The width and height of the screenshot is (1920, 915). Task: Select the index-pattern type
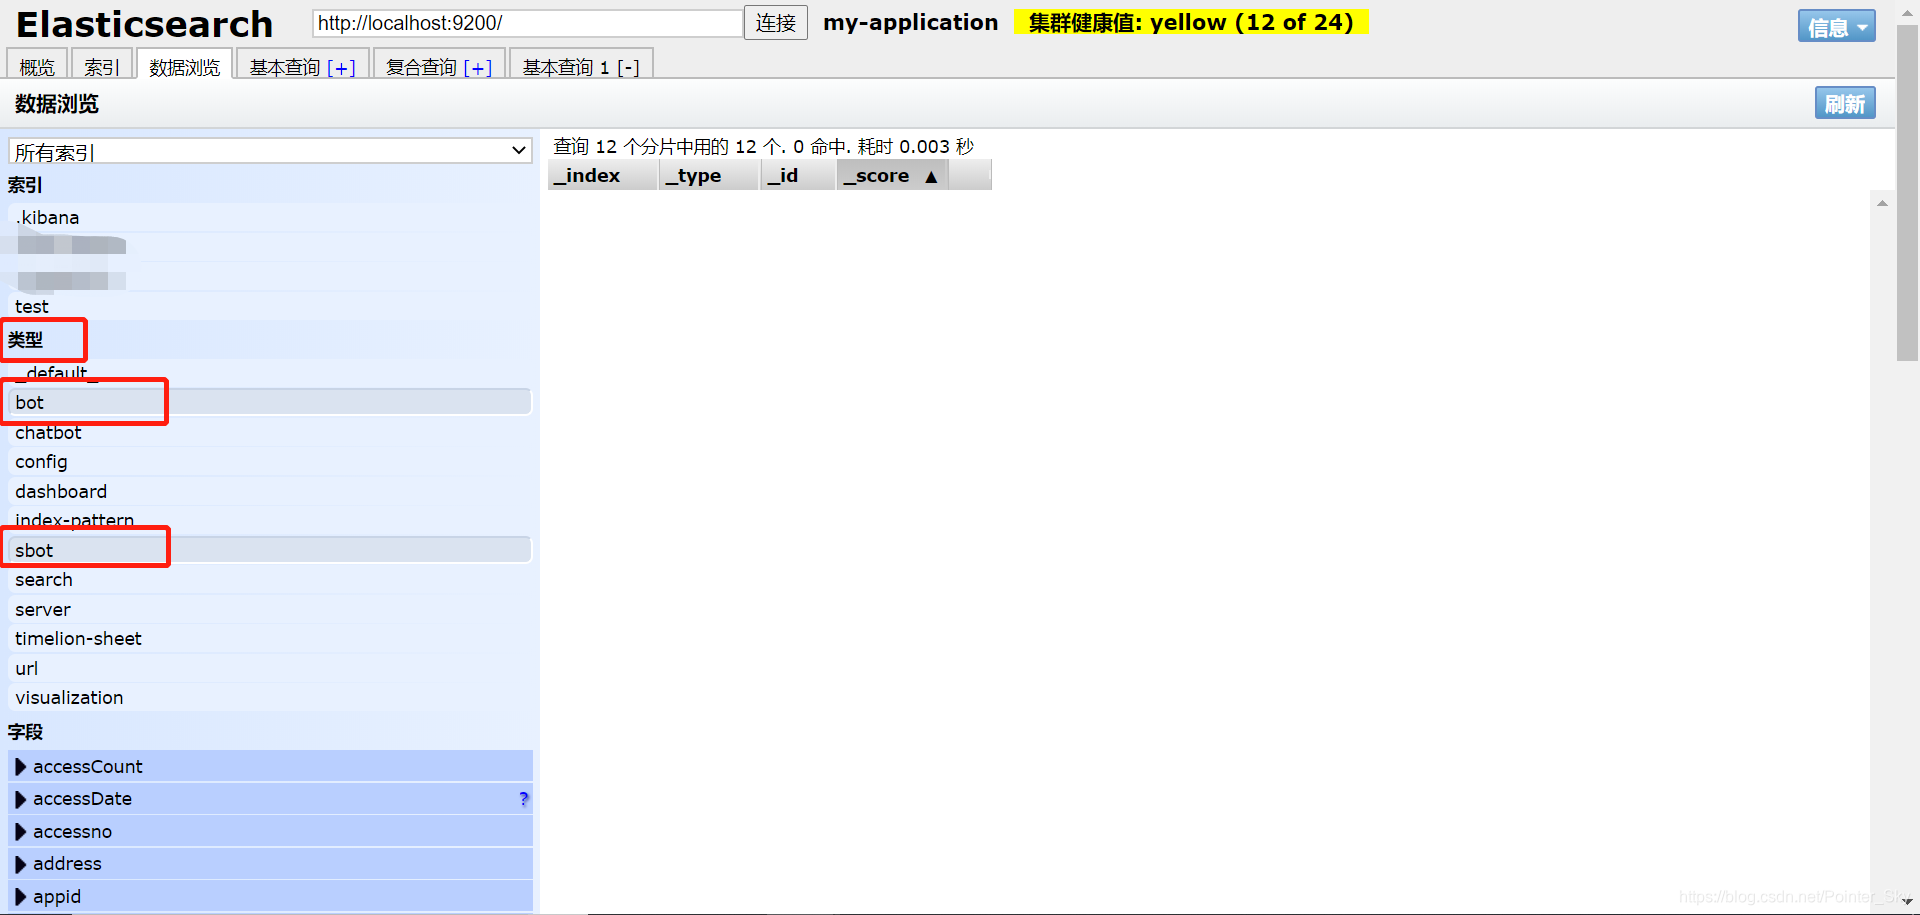(270, 520)
